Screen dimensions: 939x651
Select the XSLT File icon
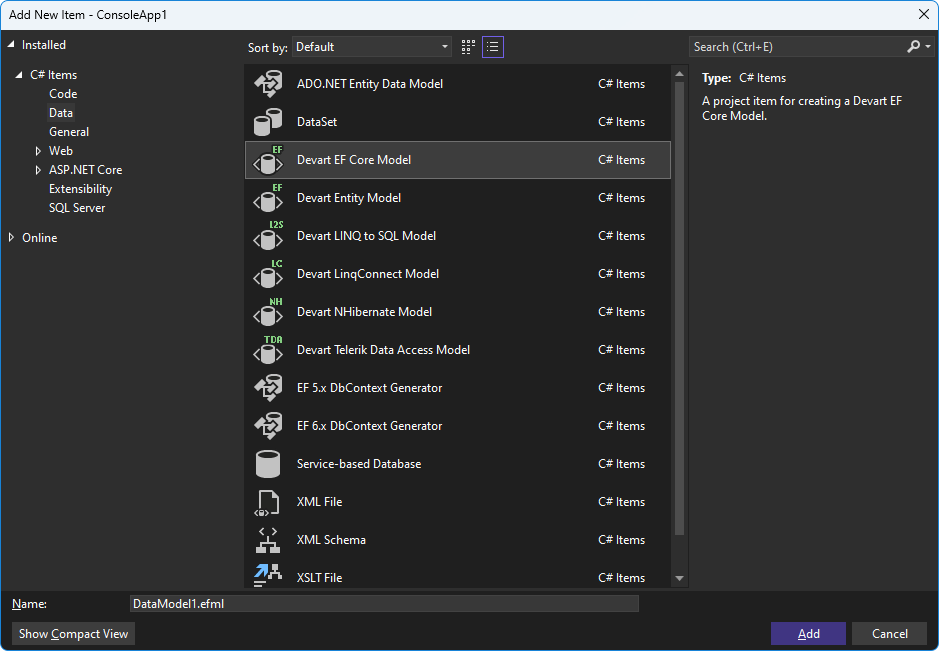267,576
